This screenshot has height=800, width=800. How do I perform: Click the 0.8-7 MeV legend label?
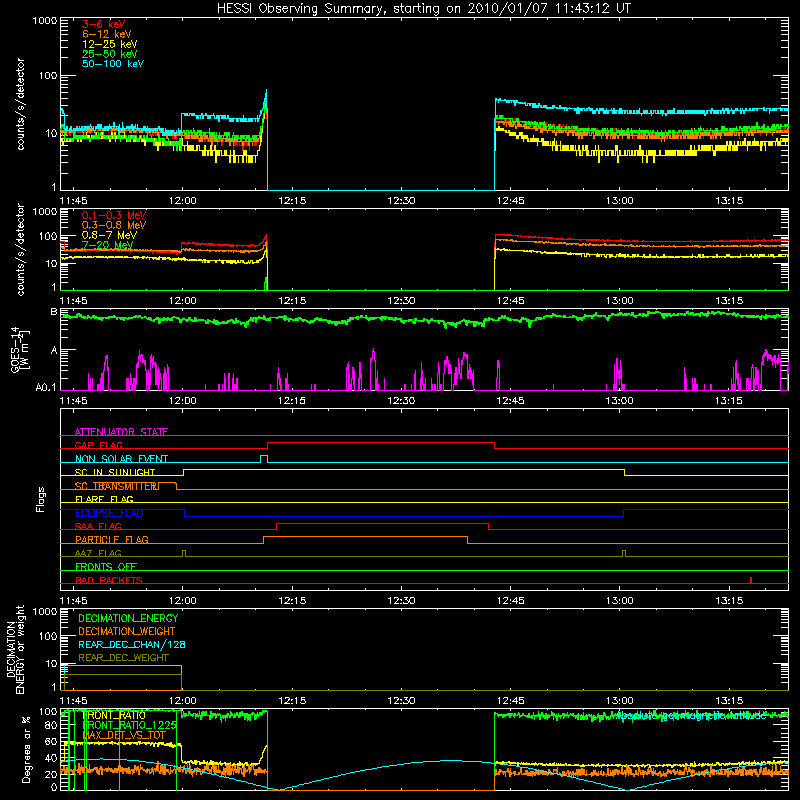pos(109,235)
